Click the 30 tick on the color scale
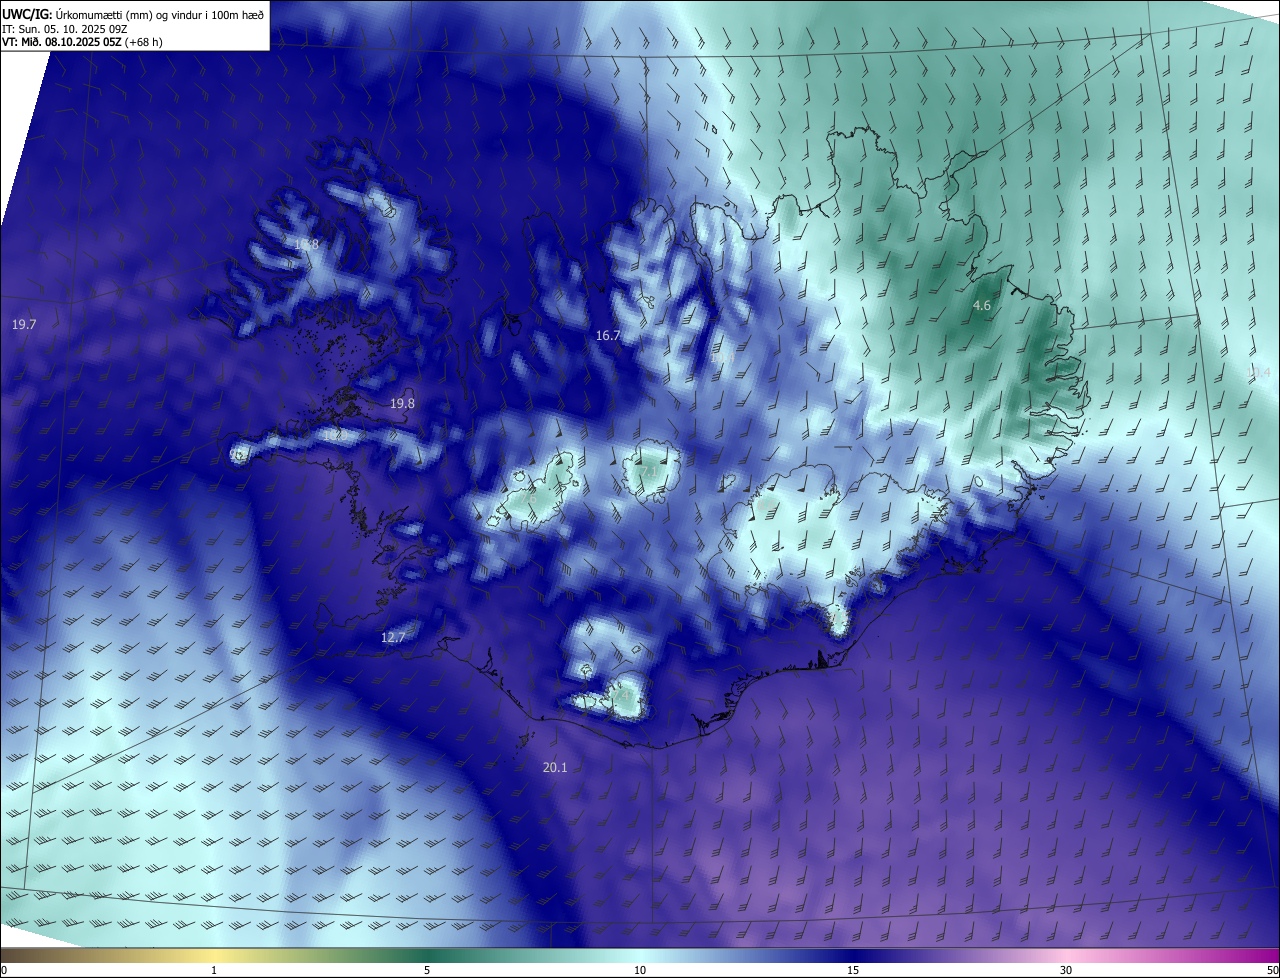 [1066, 970]
